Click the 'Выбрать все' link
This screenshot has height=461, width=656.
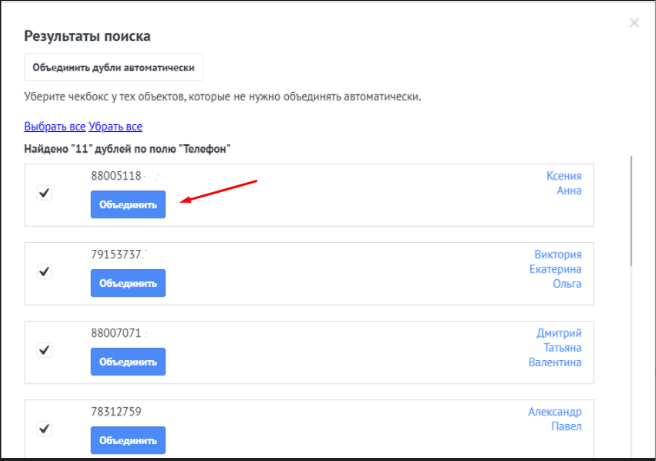(x=55, y=127)
